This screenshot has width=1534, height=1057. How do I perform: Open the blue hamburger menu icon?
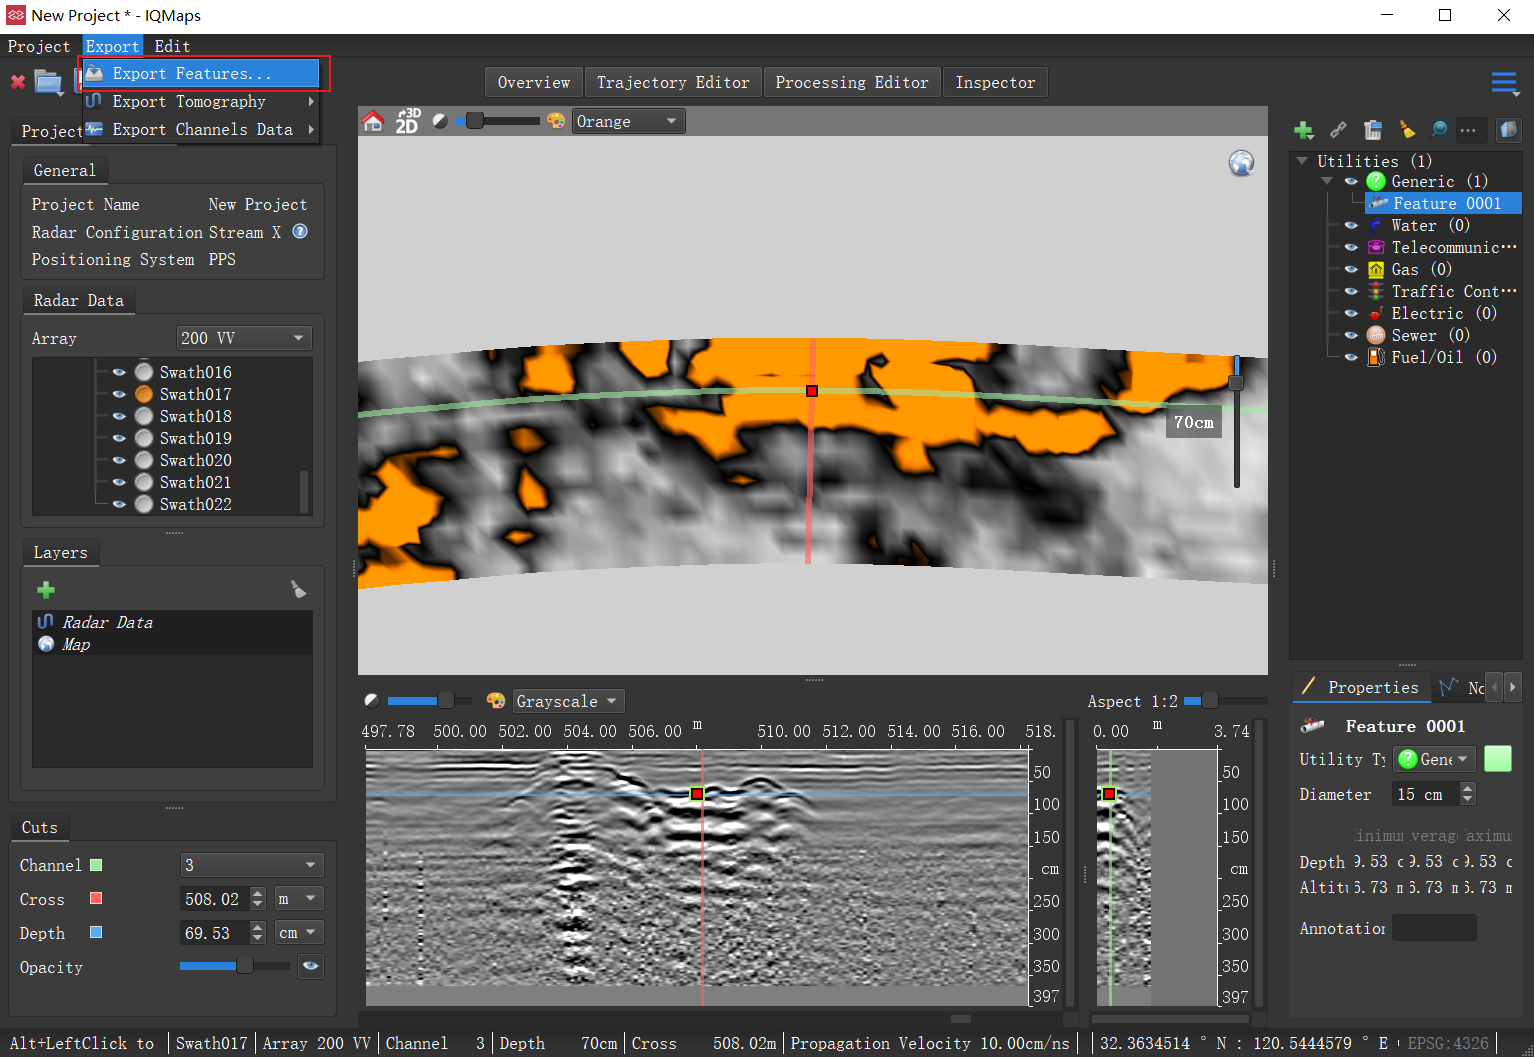[1504, 83]
